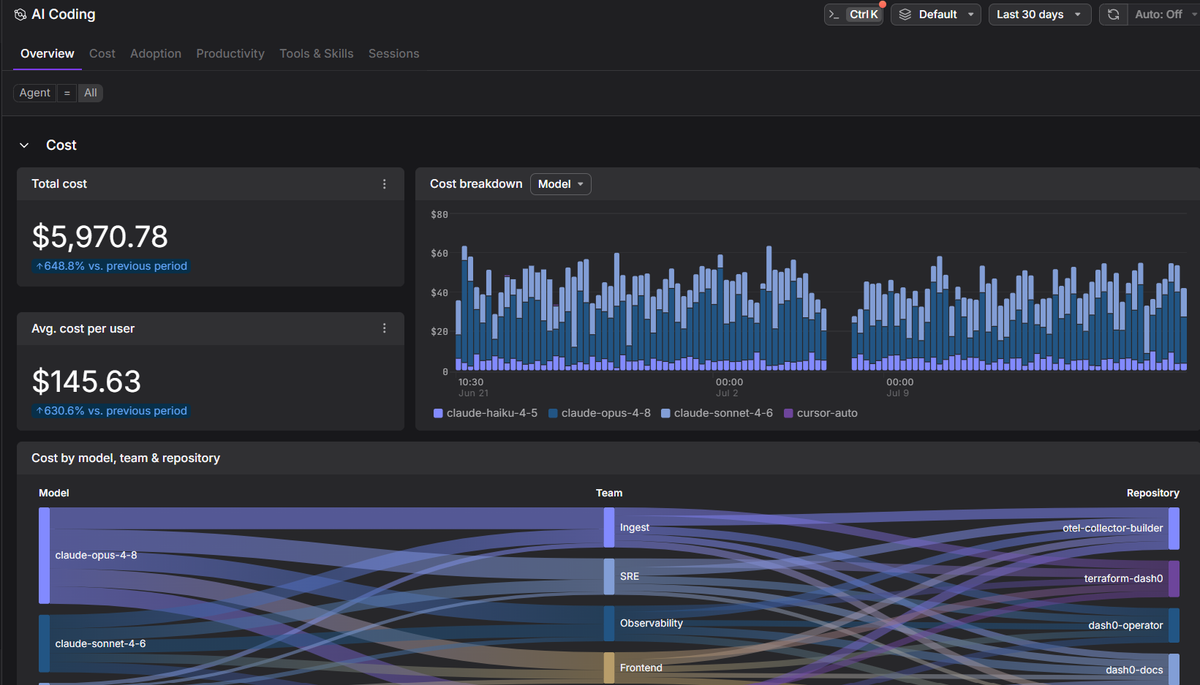Select the Observability team node

pos(609,623)
